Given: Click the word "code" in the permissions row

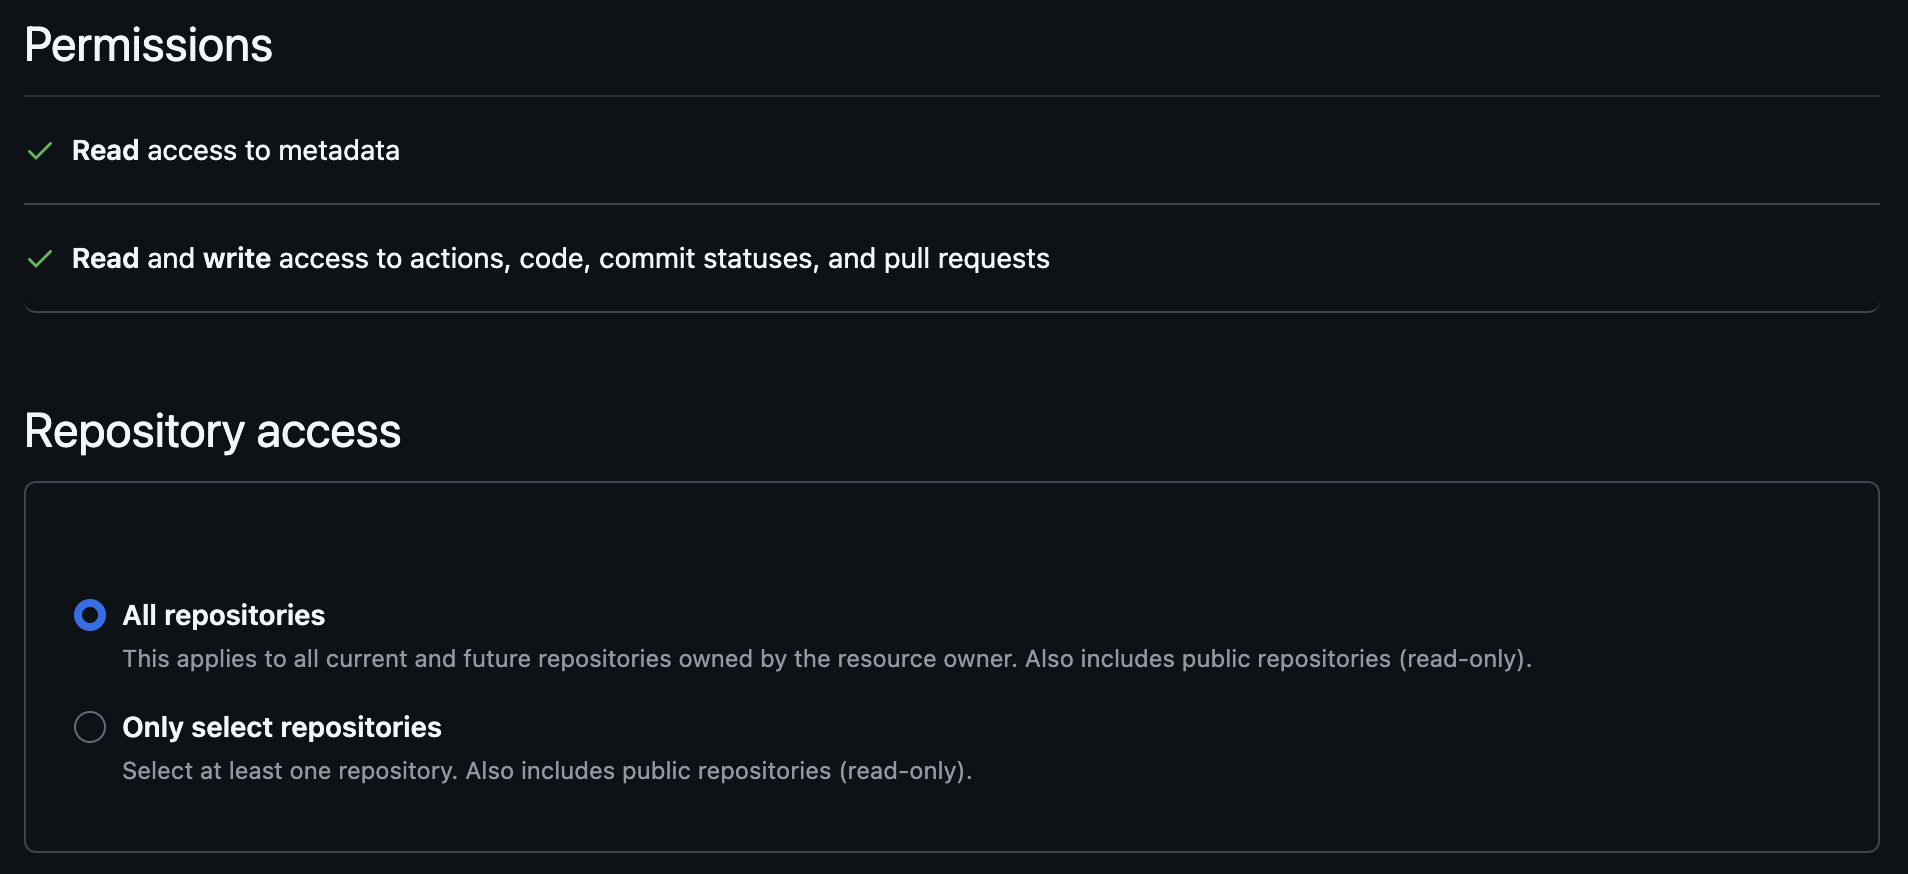Looking at the screenshot, I should tap(553, 259).
